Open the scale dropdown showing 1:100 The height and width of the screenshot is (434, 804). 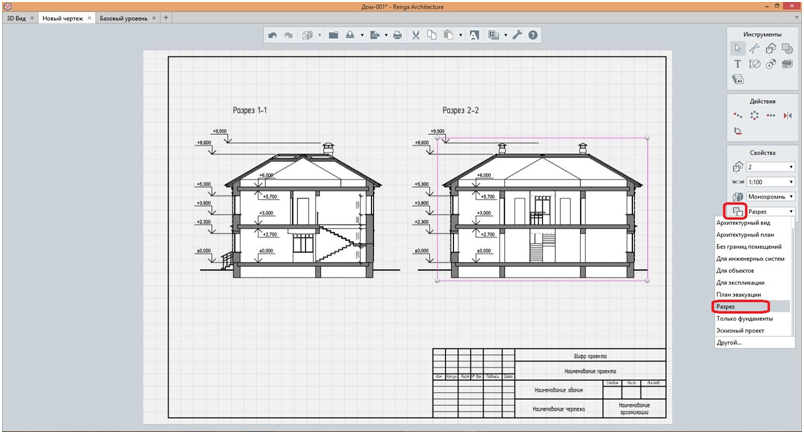(x=770, y=182)
